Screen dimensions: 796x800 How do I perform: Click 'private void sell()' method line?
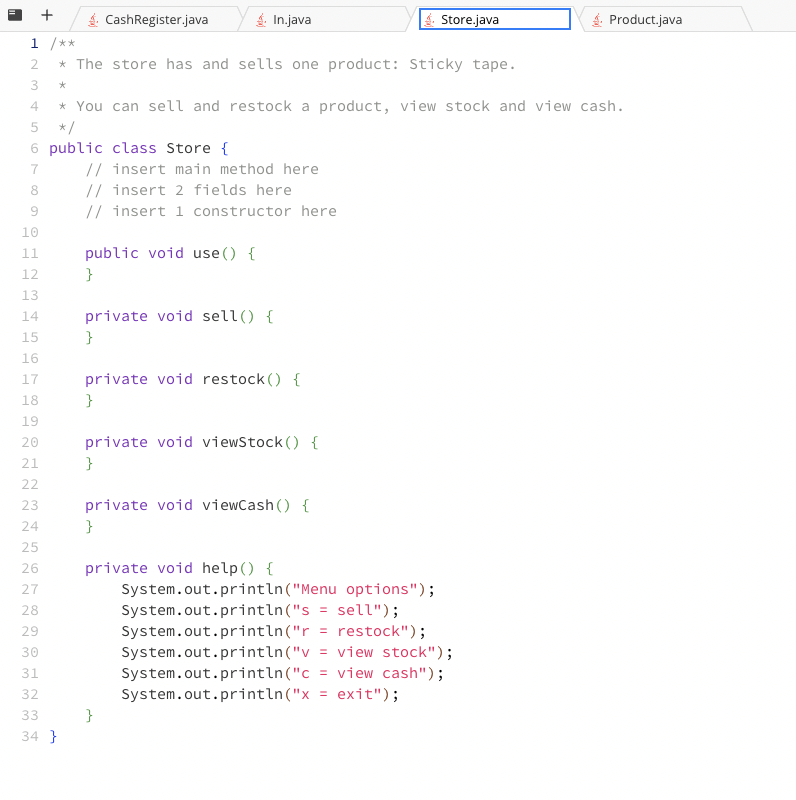[x=180, y=316]
